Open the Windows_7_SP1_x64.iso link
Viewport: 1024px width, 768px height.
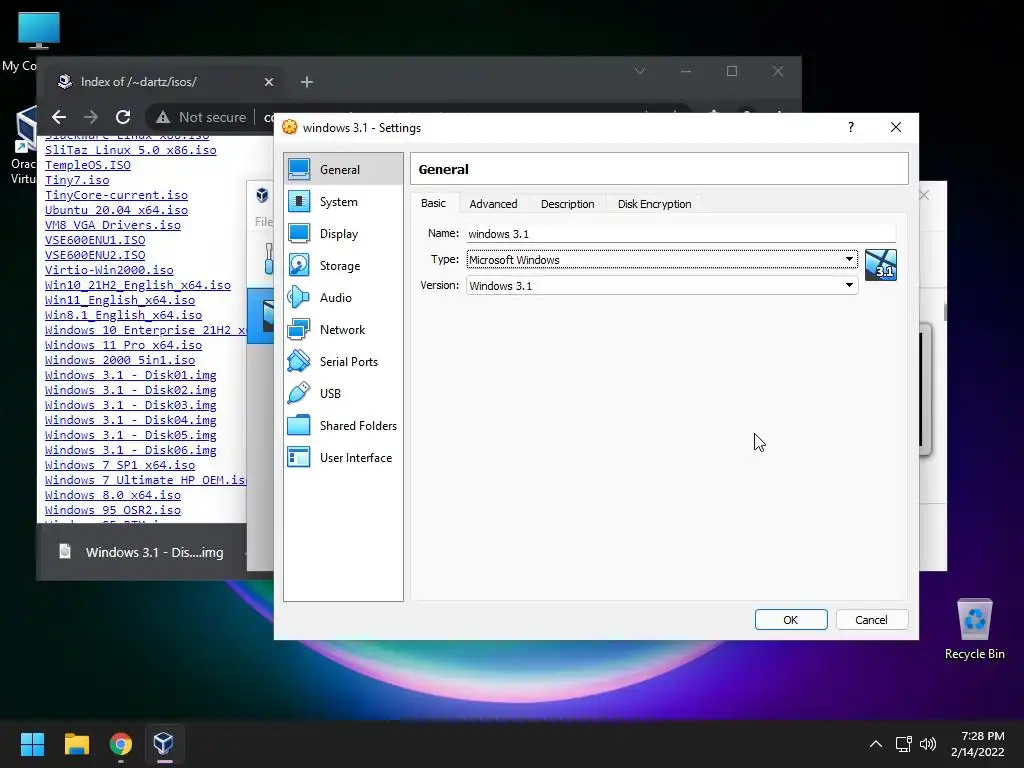pyautogui.click(x=120, y=466)
